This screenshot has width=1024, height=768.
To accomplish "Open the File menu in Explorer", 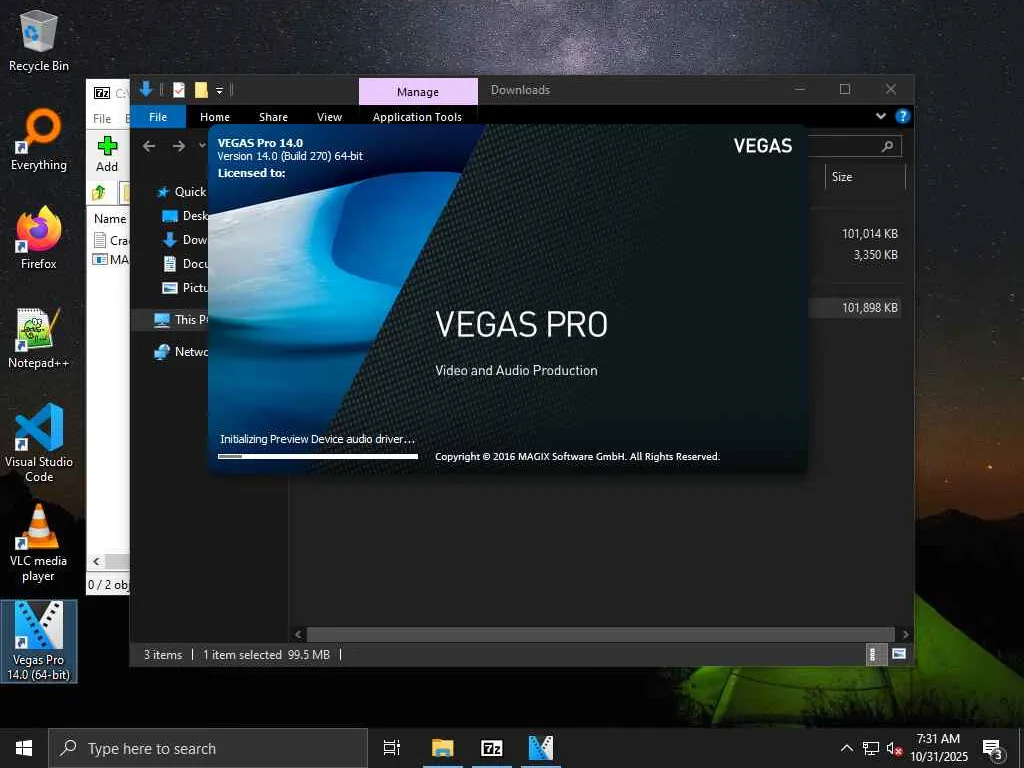I will (x=158, y=117).
